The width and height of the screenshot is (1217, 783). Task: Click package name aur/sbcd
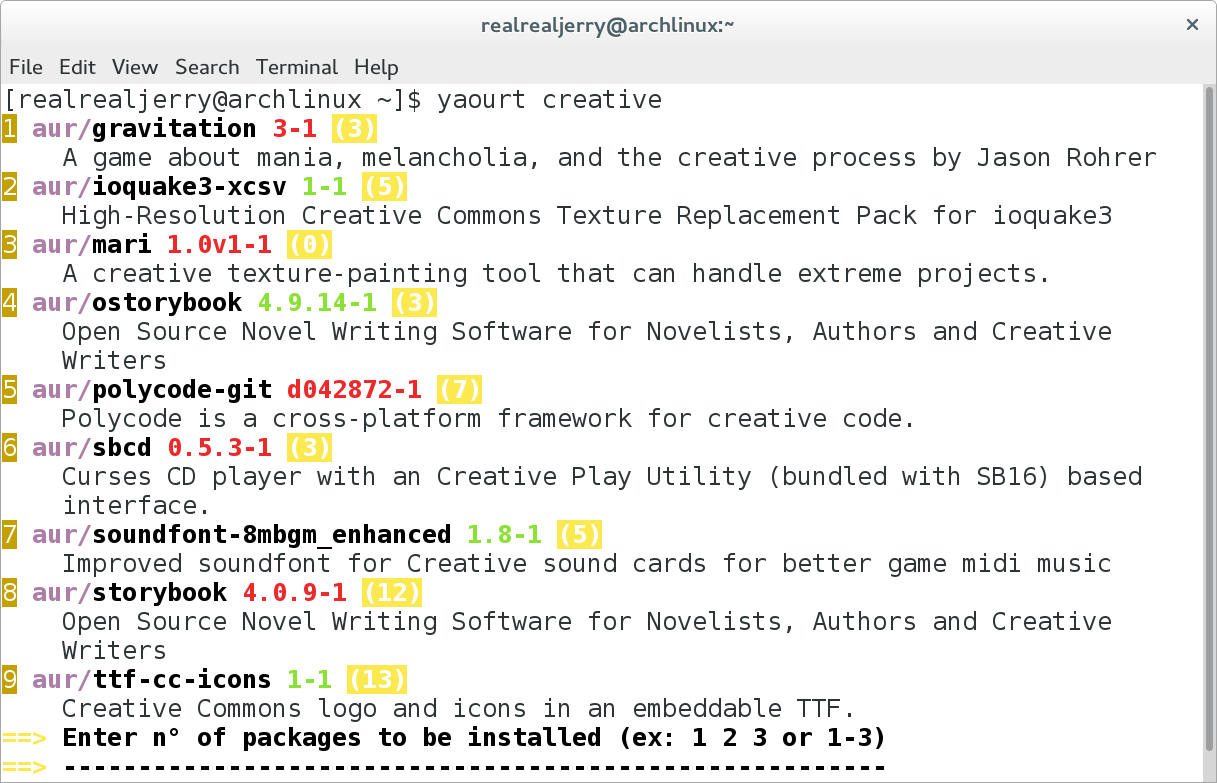pos(92,448)
